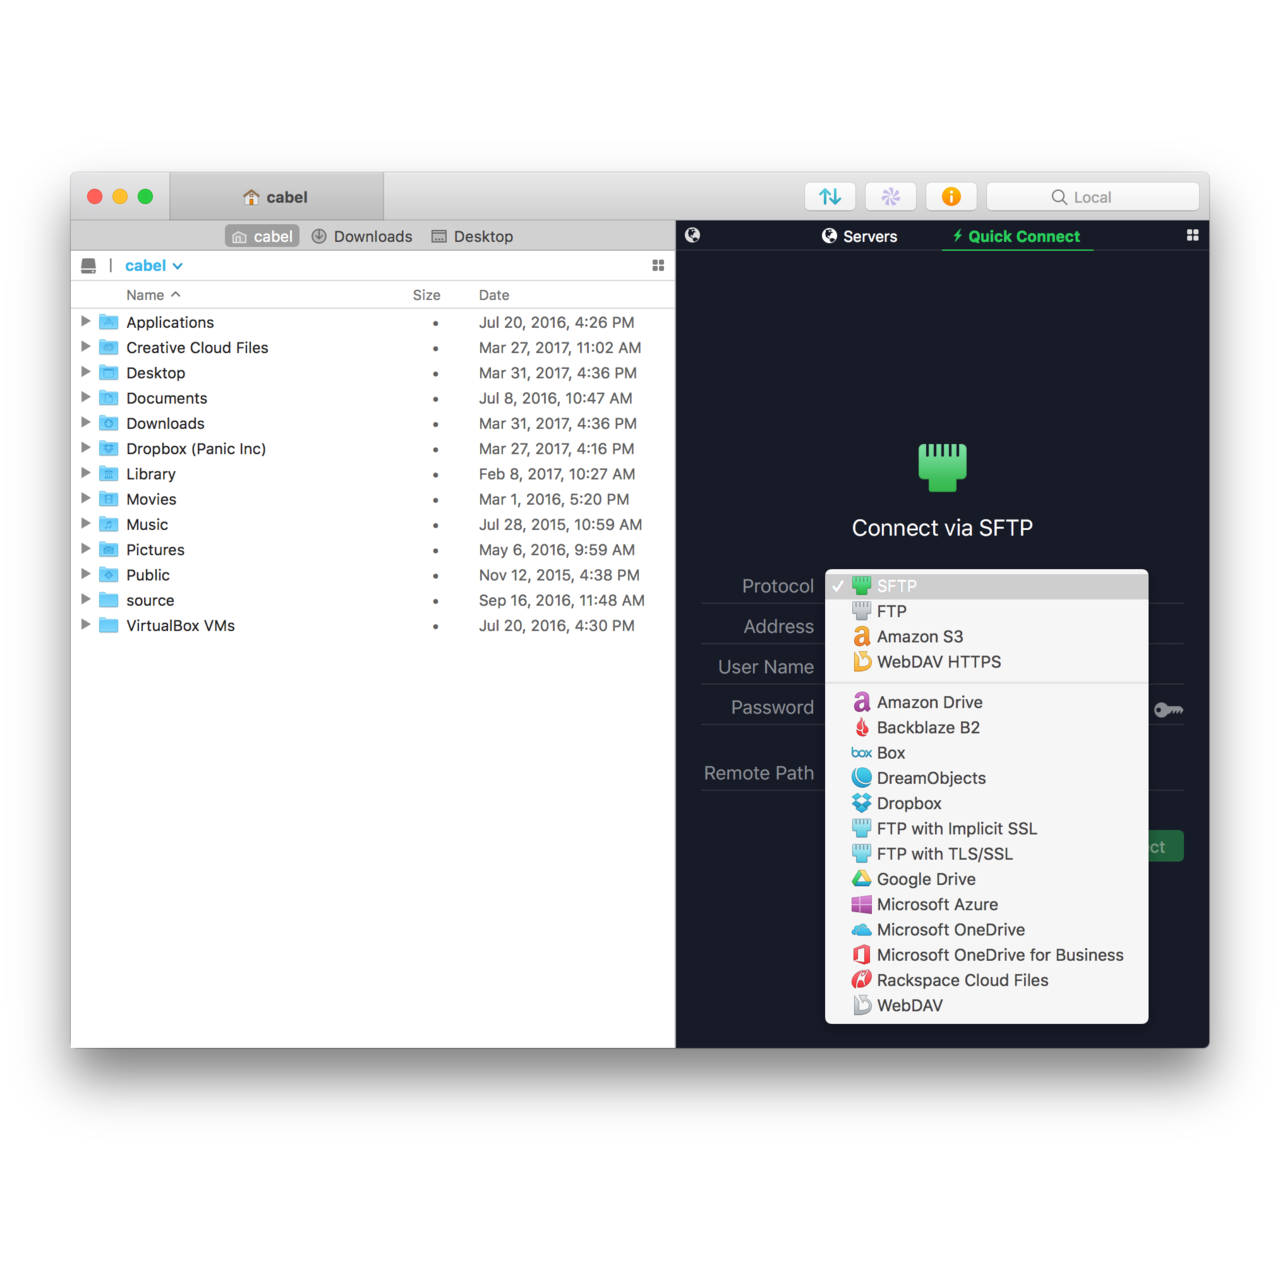1280x1280 pixels.
Task: Expand the Documents folder disclosure triangle
Action: (x=86, y=398)
